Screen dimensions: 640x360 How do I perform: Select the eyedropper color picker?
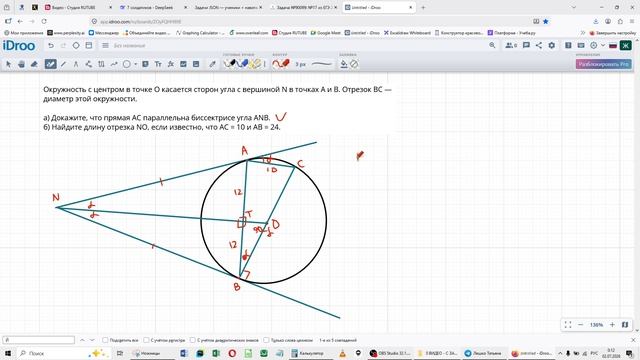click(x=212, y=64)
